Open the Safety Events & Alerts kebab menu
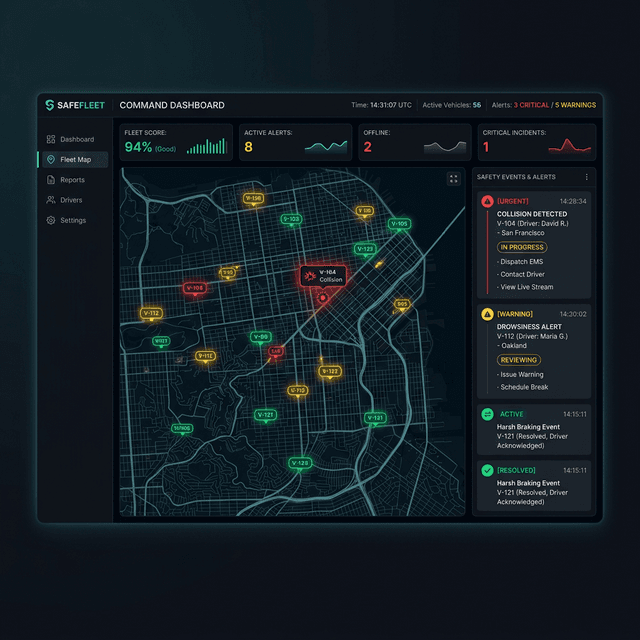This screenshot has height=640, width=640. coord(587,177)
